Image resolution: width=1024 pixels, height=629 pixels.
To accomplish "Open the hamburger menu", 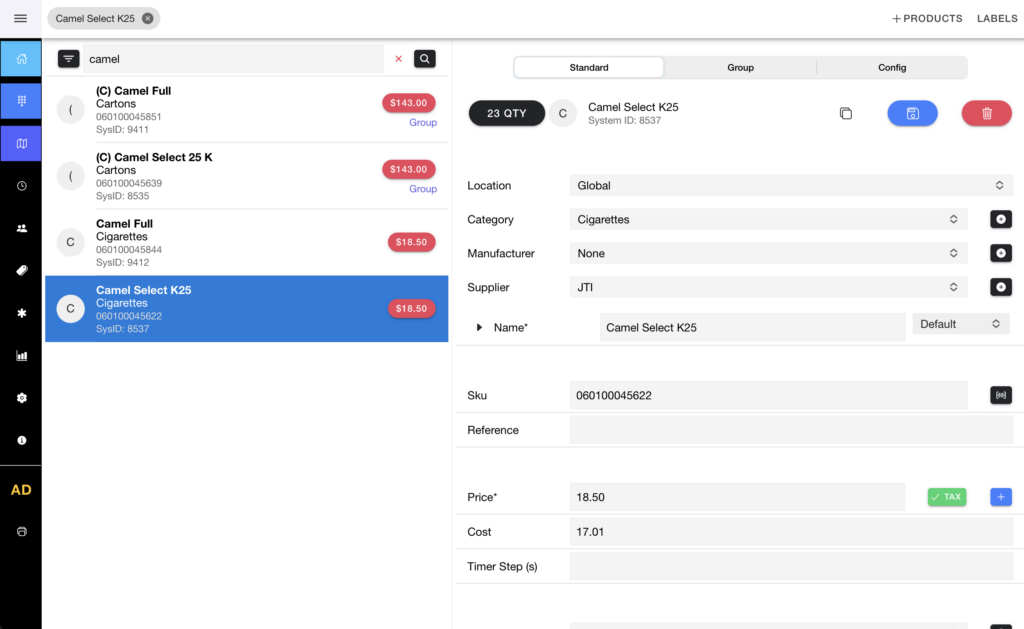I will click(20, 18).
